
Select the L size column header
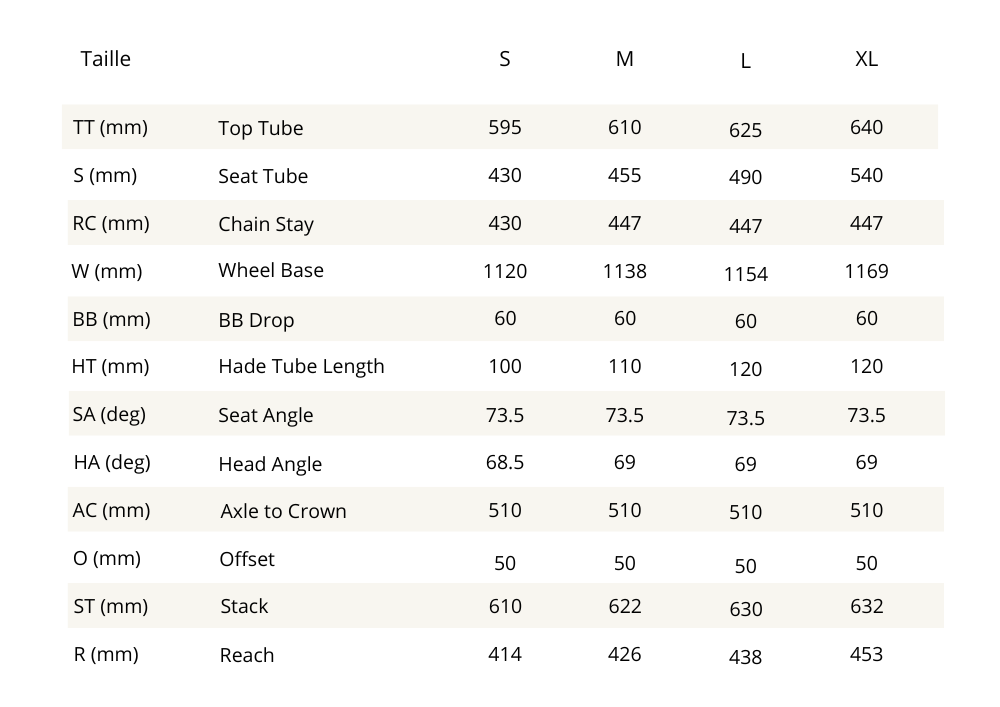pos(746,61)
